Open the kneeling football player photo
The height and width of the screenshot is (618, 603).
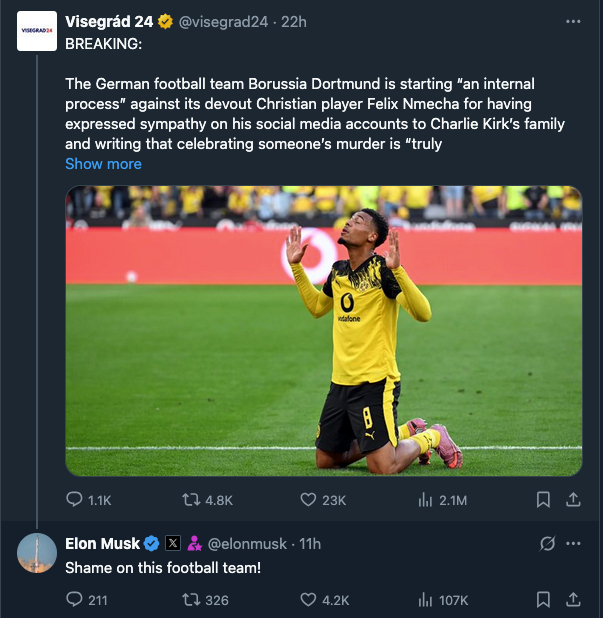click(323, 330)
